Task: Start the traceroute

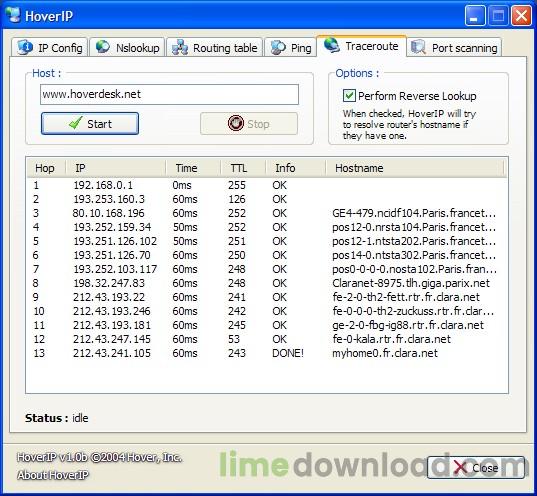Action: coord(90,123)
